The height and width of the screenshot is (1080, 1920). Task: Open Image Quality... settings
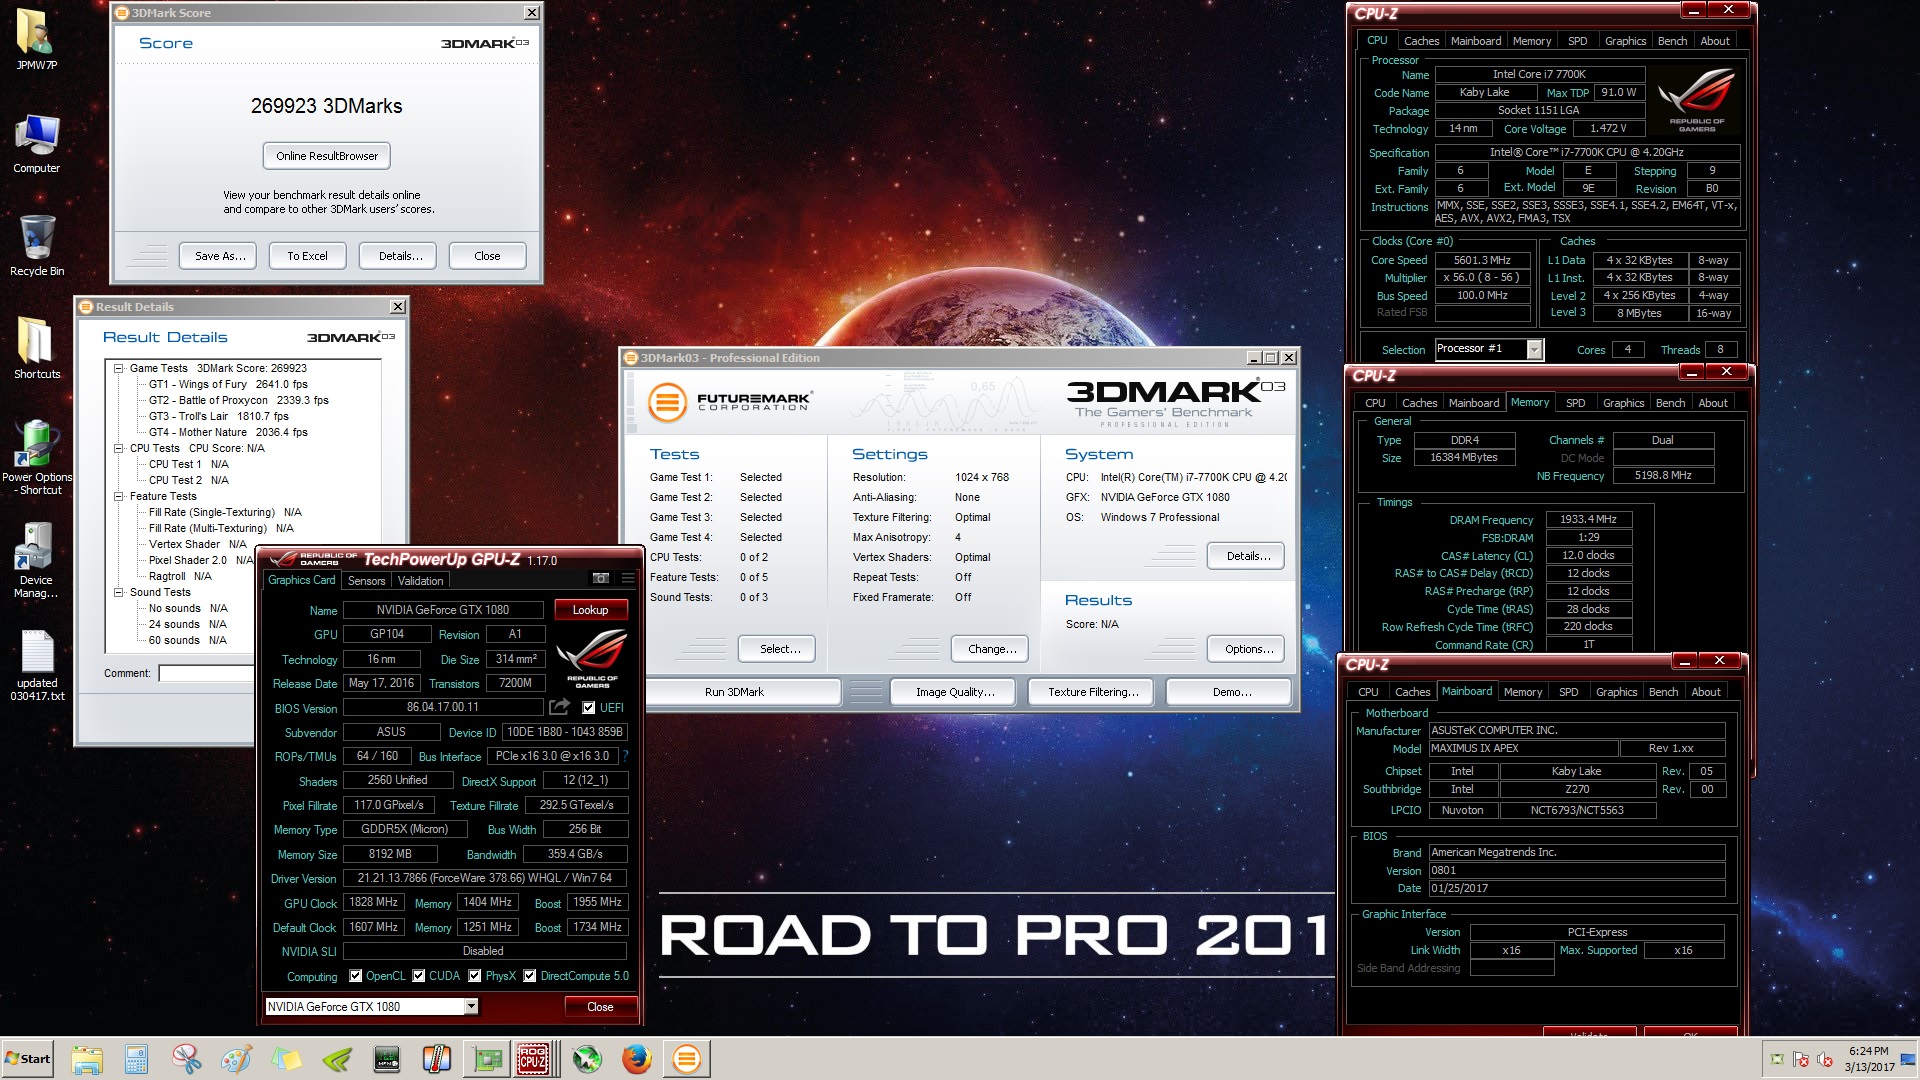[x=954, y=692]
